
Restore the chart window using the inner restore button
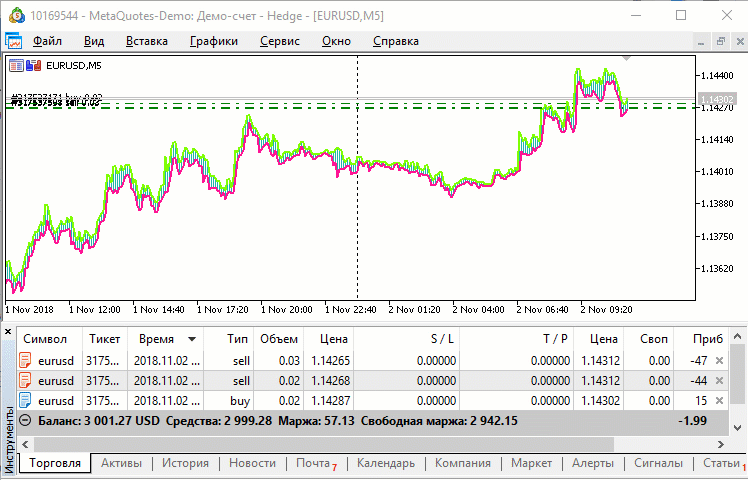(x=719, y=41)
